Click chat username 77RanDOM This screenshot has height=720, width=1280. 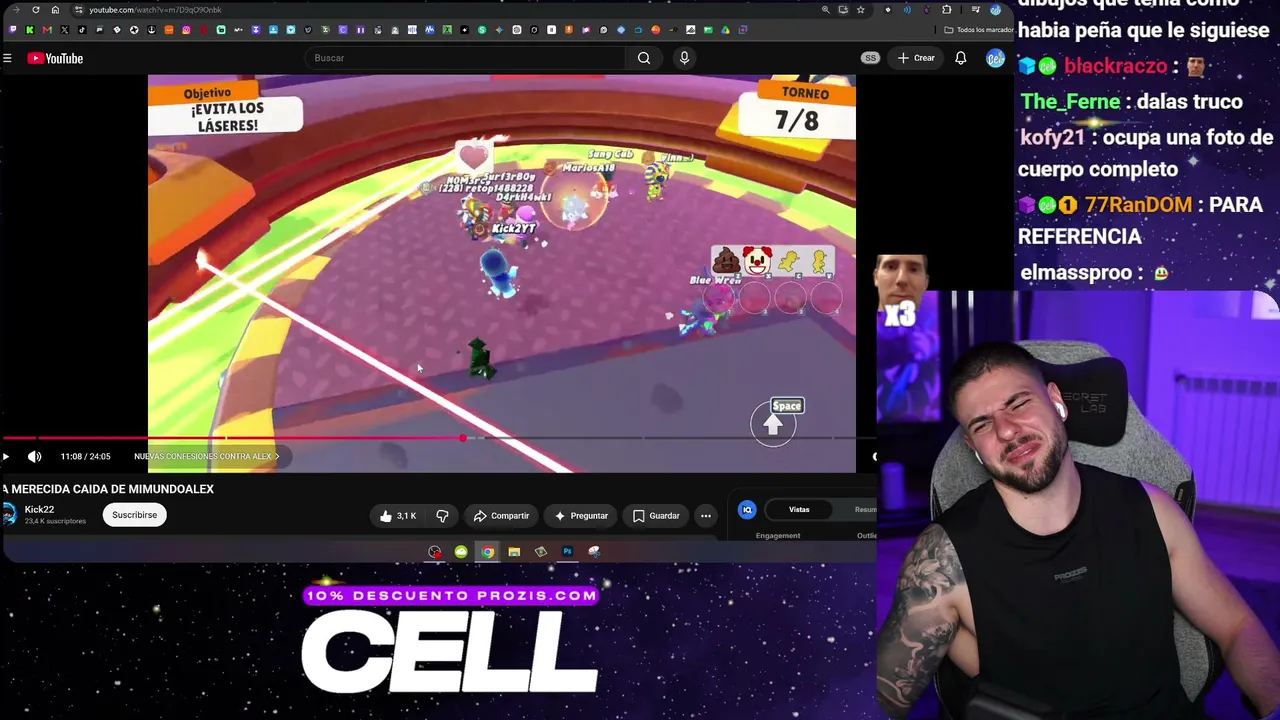tap(1138, 205)
